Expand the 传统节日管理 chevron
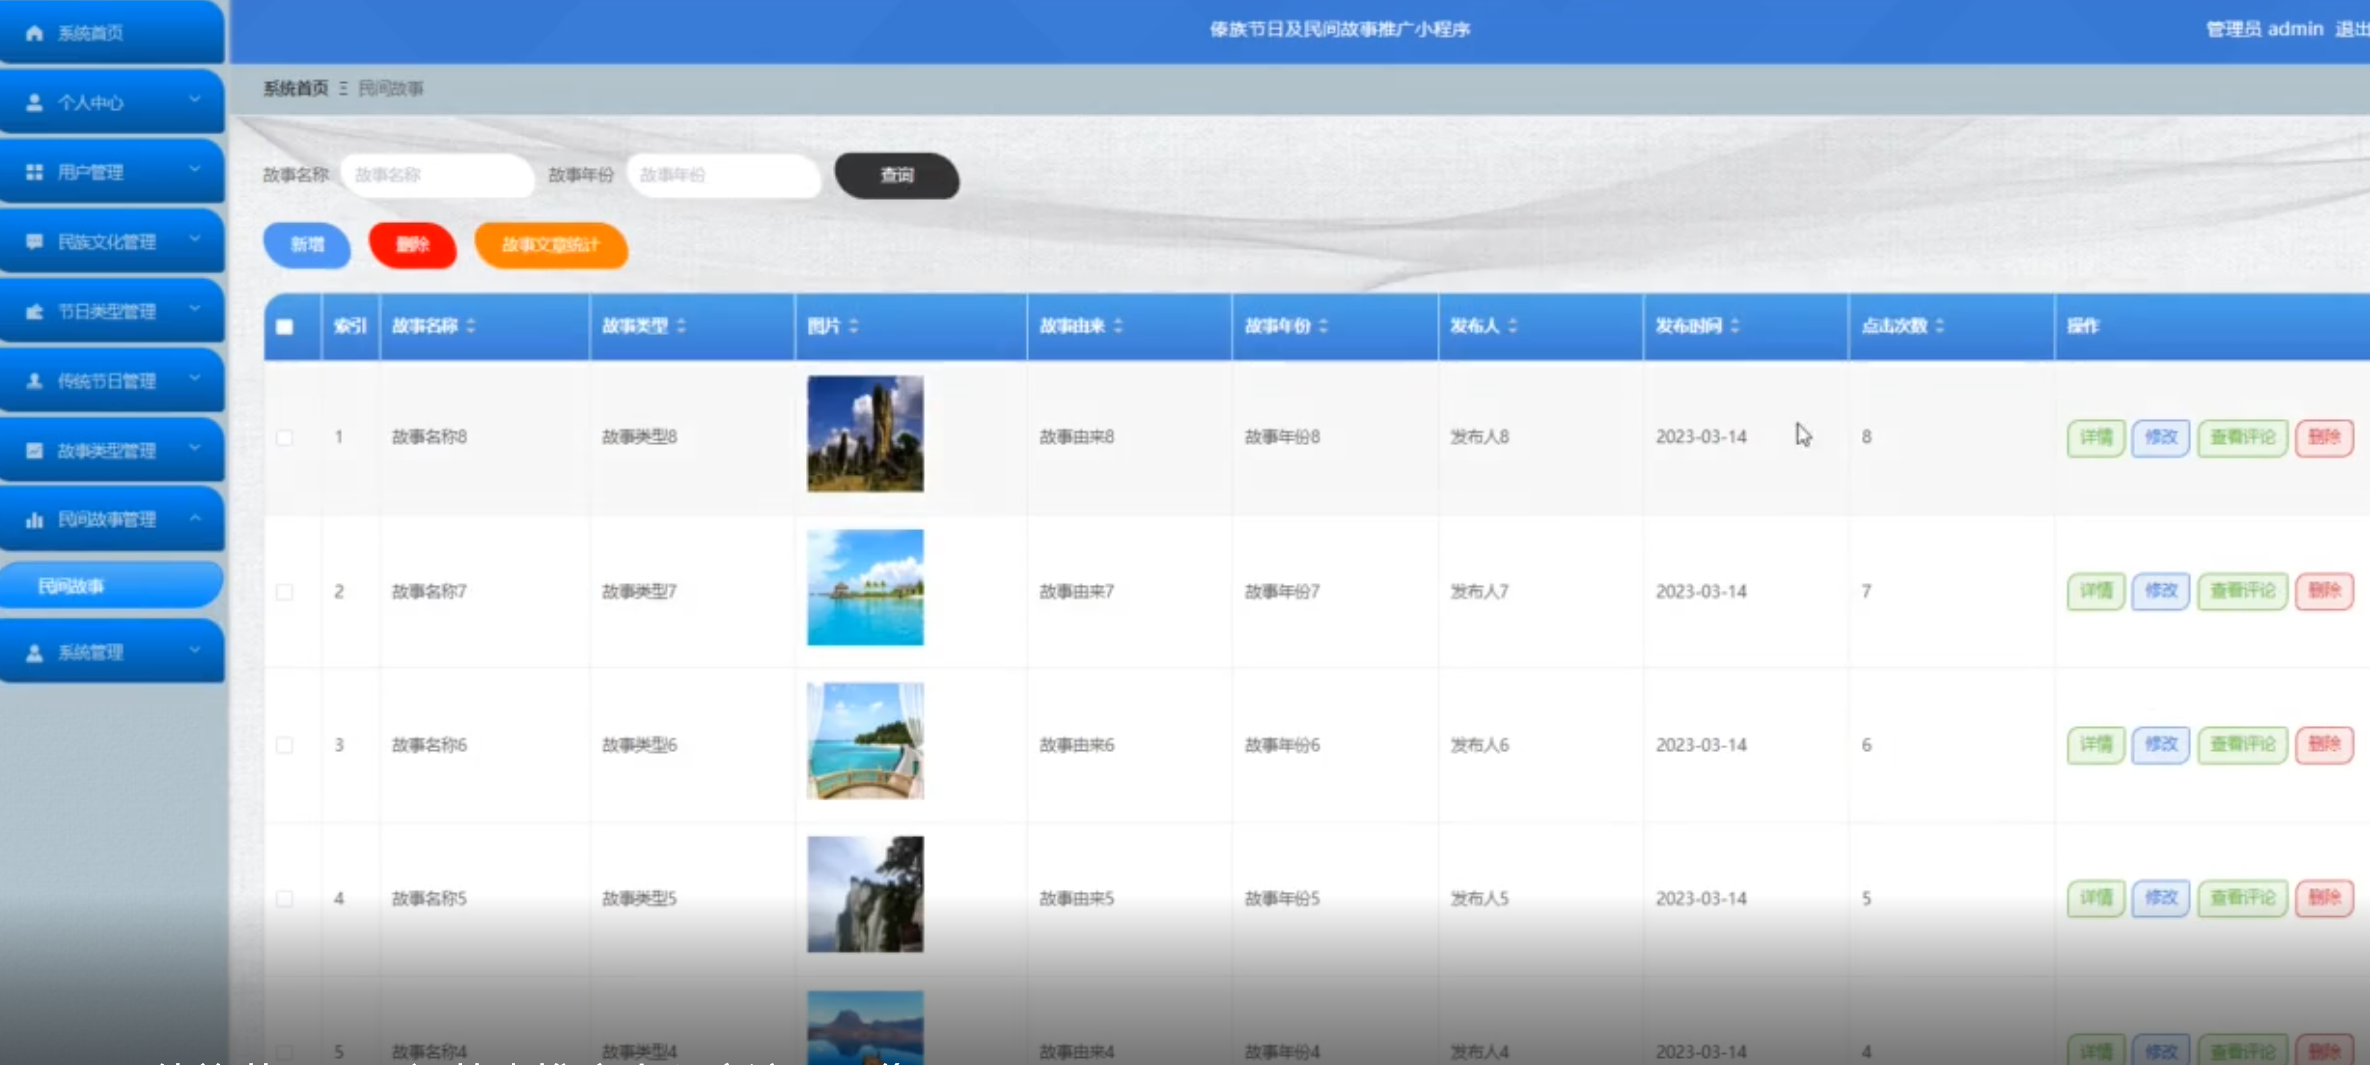Image resolution: width=2370 pixels, height=1065 pixels. [195, 379]
